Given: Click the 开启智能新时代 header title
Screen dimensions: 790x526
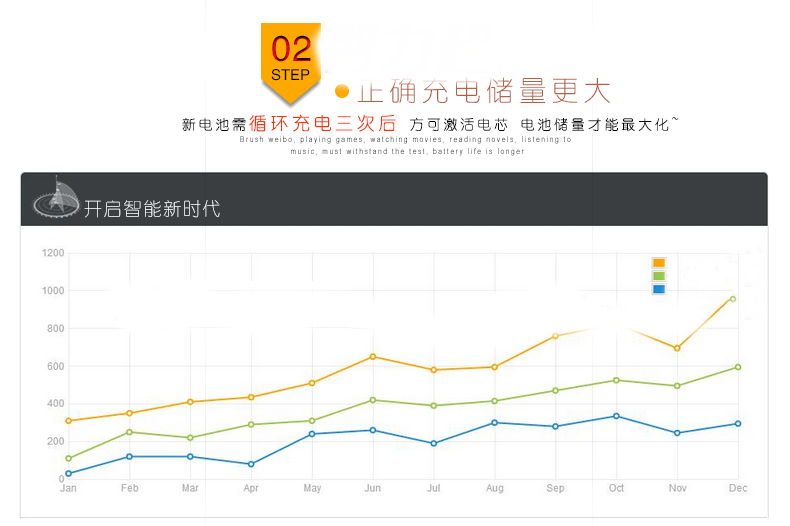Looking at the screenshot, I should point(152,209).
